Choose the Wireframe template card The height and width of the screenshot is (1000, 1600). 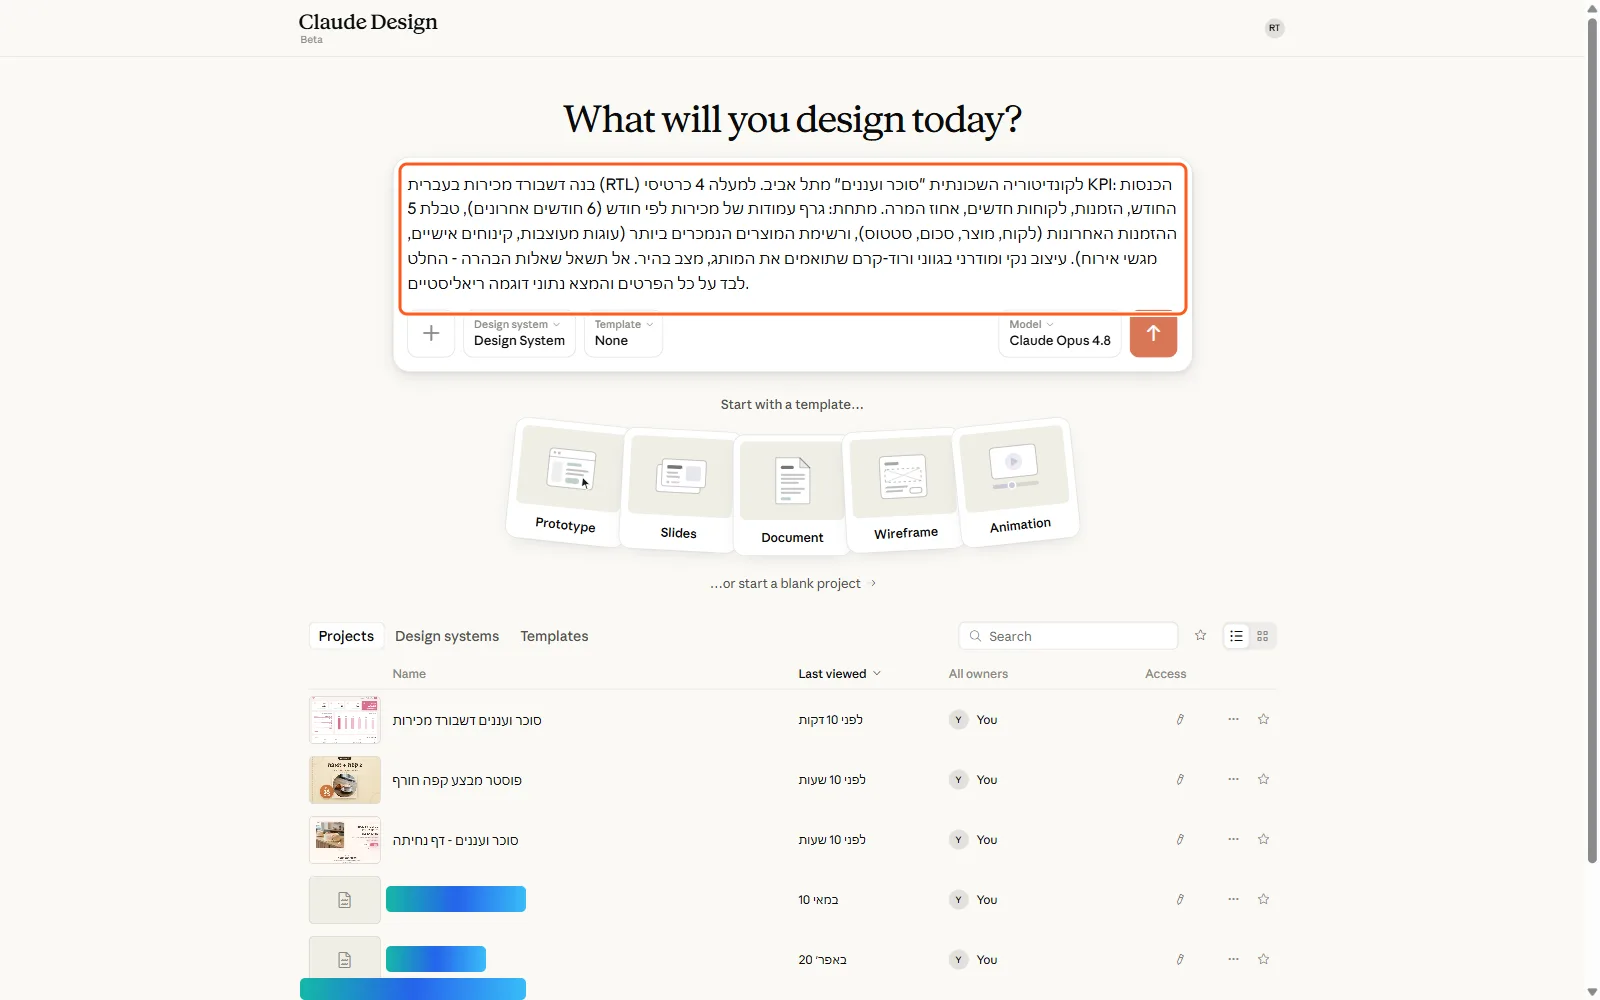[x=905, y=490]
